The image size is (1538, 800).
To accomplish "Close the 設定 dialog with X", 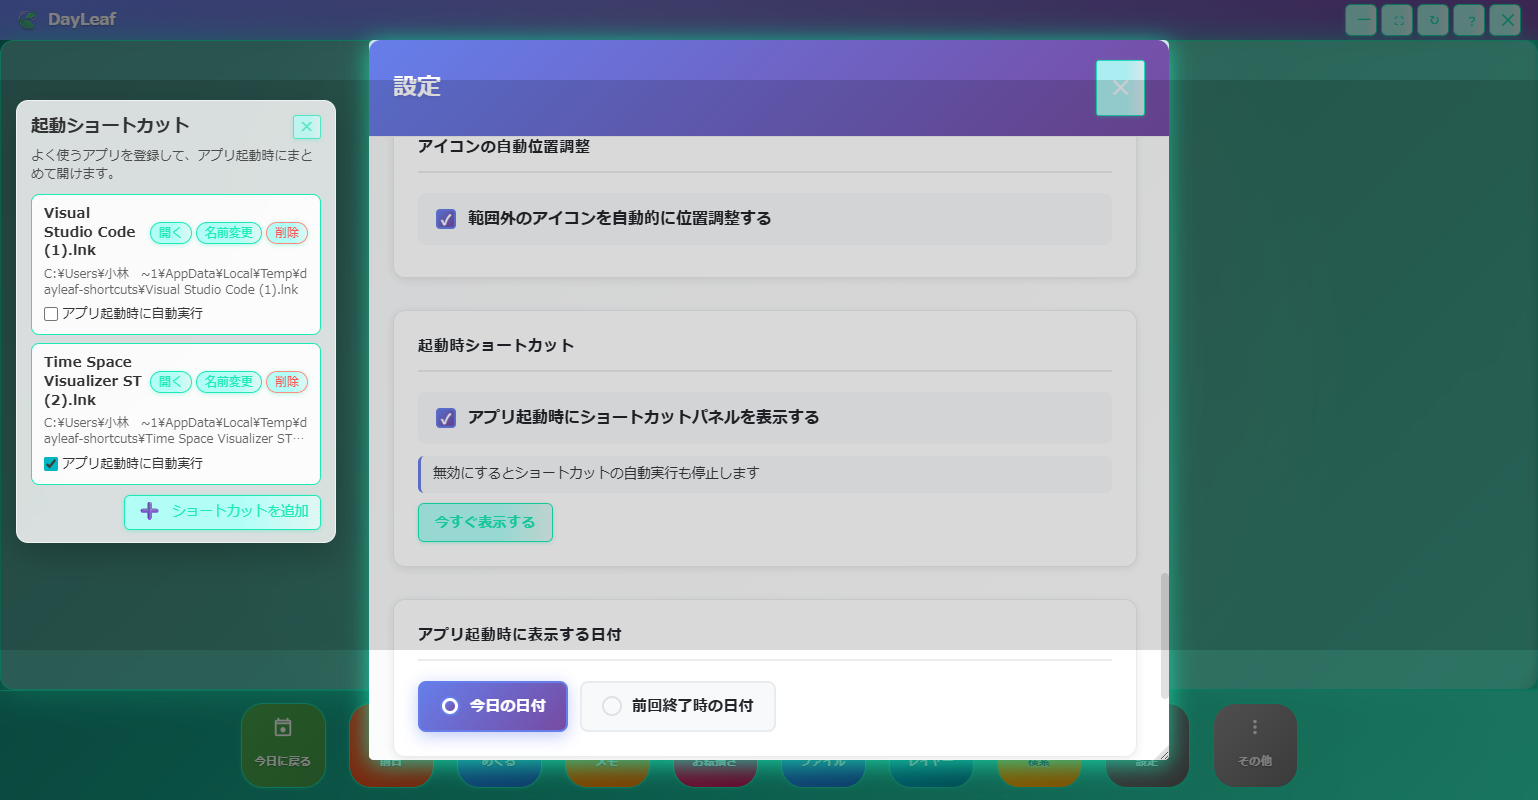I will (1120, 88).
